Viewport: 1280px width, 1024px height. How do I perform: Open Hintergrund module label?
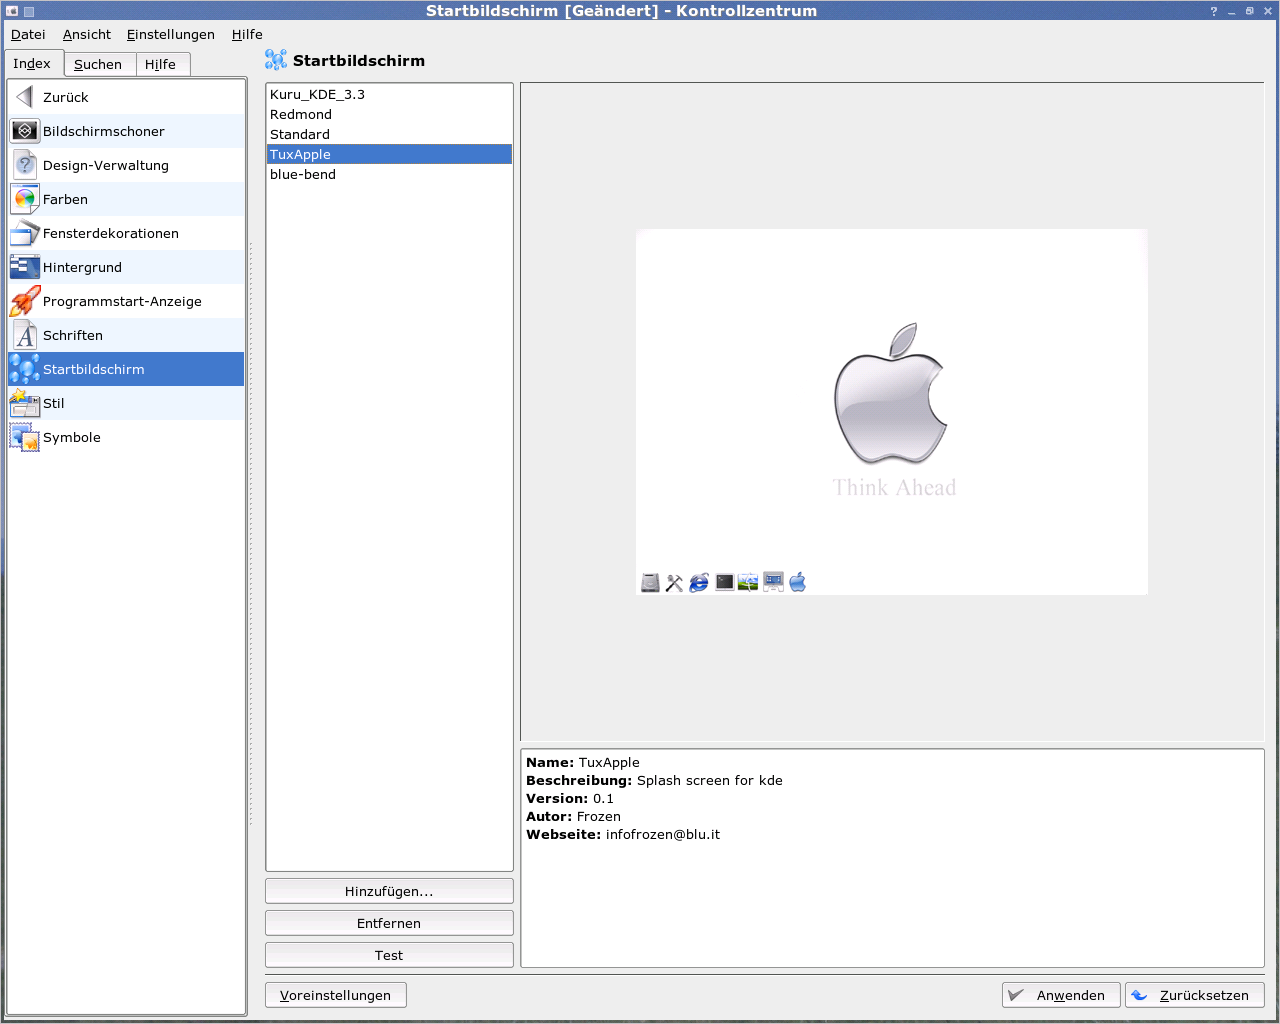click(82, 267)
